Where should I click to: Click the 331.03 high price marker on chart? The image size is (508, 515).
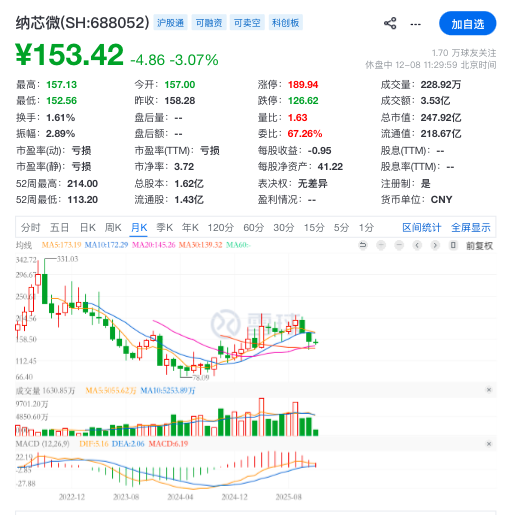point(67,259)
